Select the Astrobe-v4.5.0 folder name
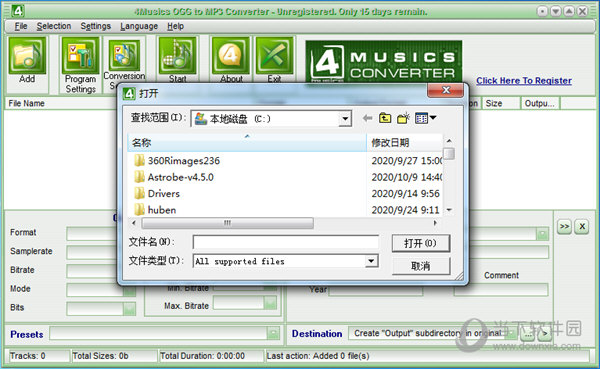Screen dimensions: 600x369 click(x=181, y=177)
